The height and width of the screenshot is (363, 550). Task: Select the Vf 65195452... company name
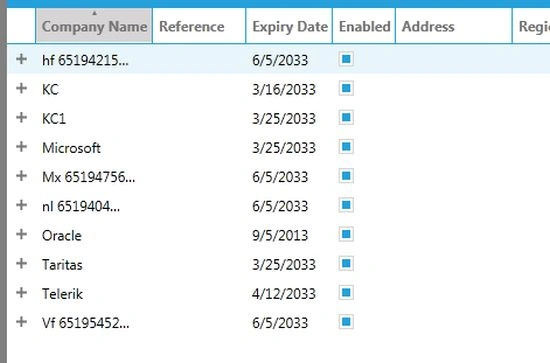coord(86,323)
